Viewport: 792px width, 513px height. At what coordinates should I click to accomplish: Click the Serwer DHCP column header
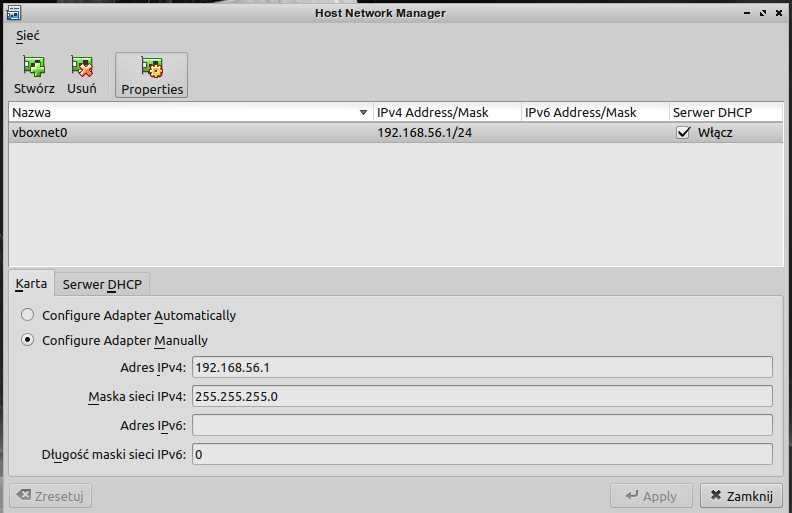[726, 112]
